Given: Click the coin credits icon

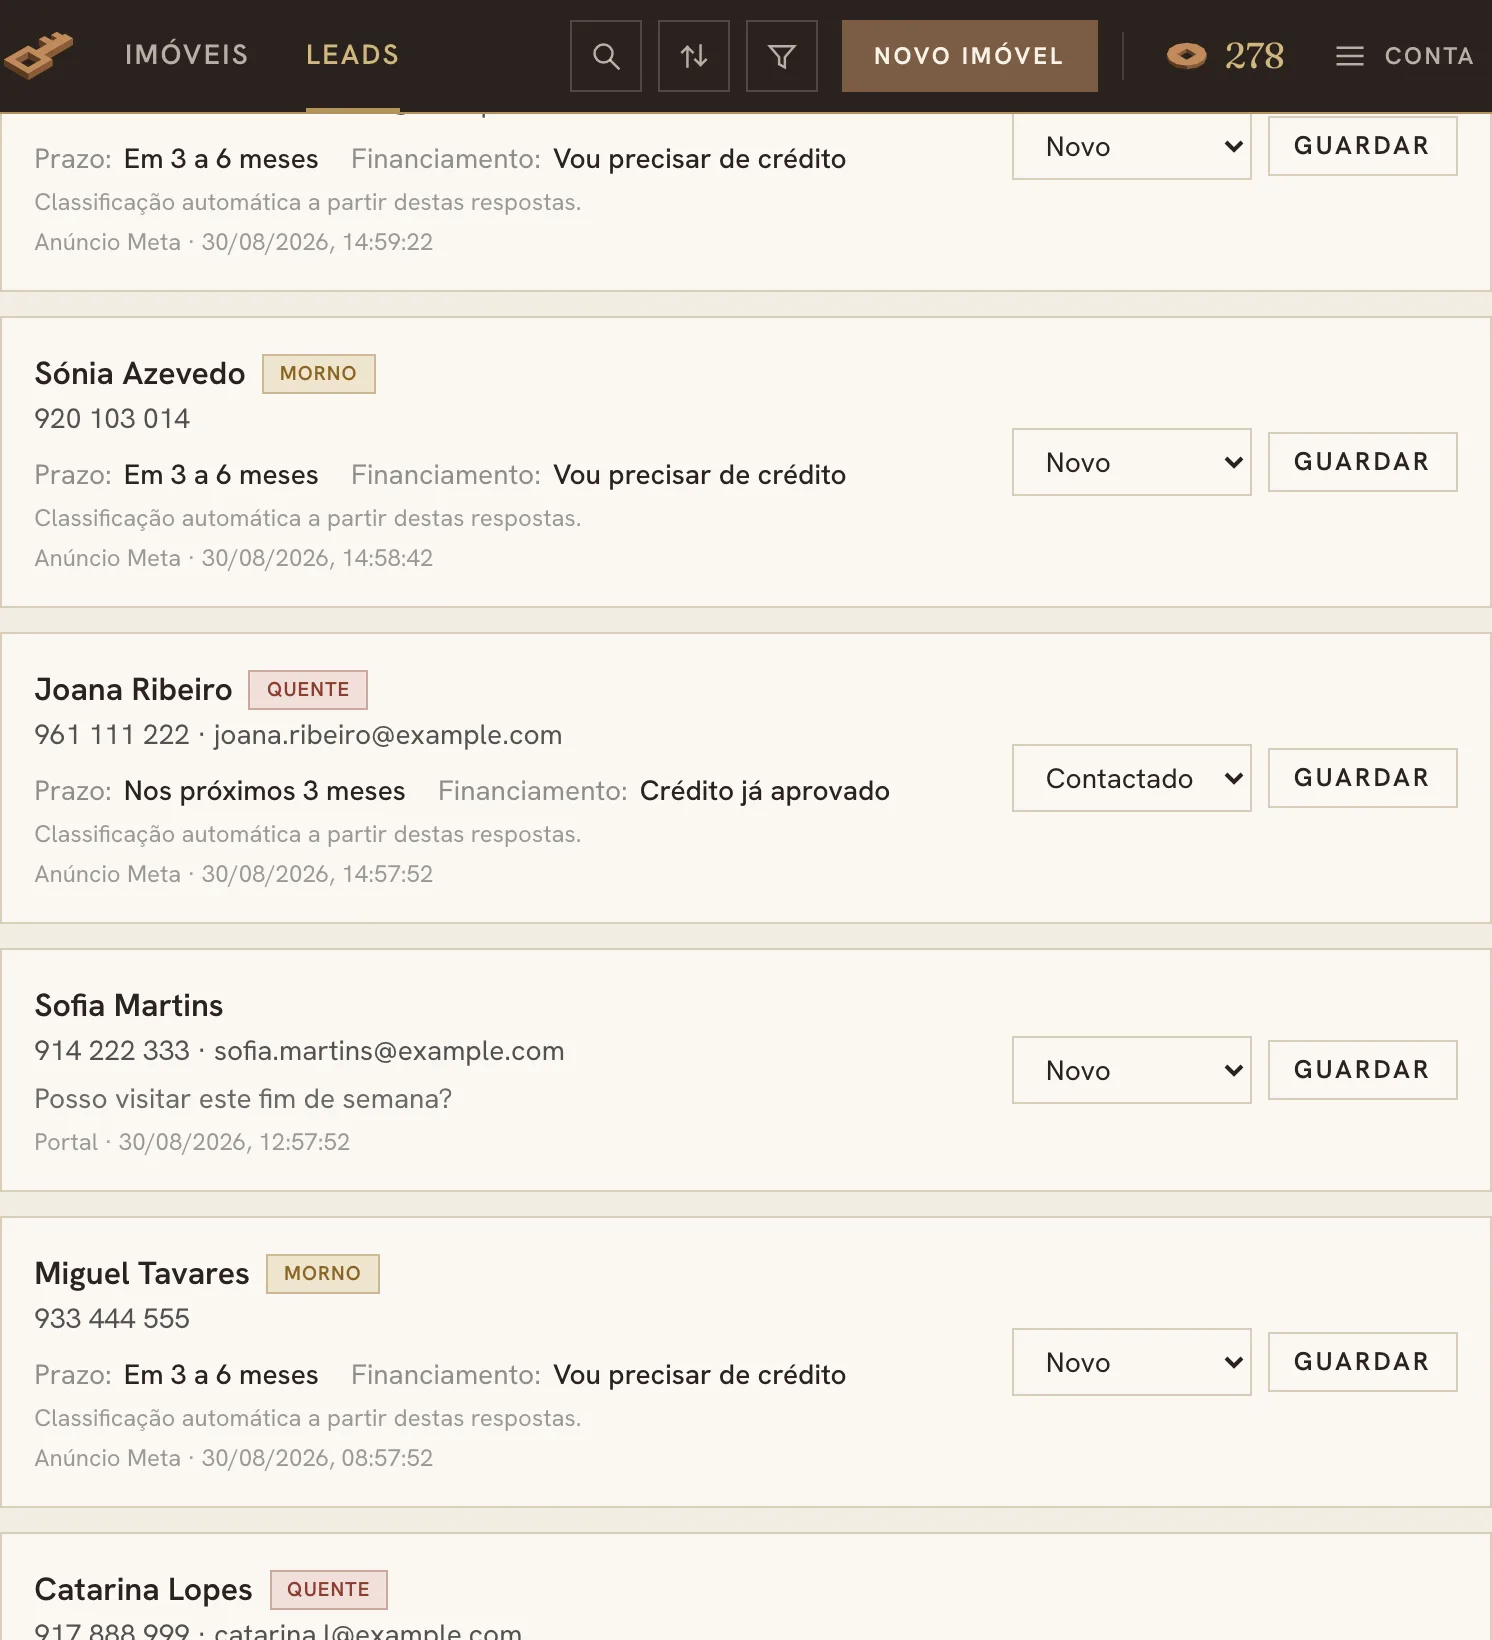Looking at the screenshot, I should pyautogui.click(x=1187, y=56).
